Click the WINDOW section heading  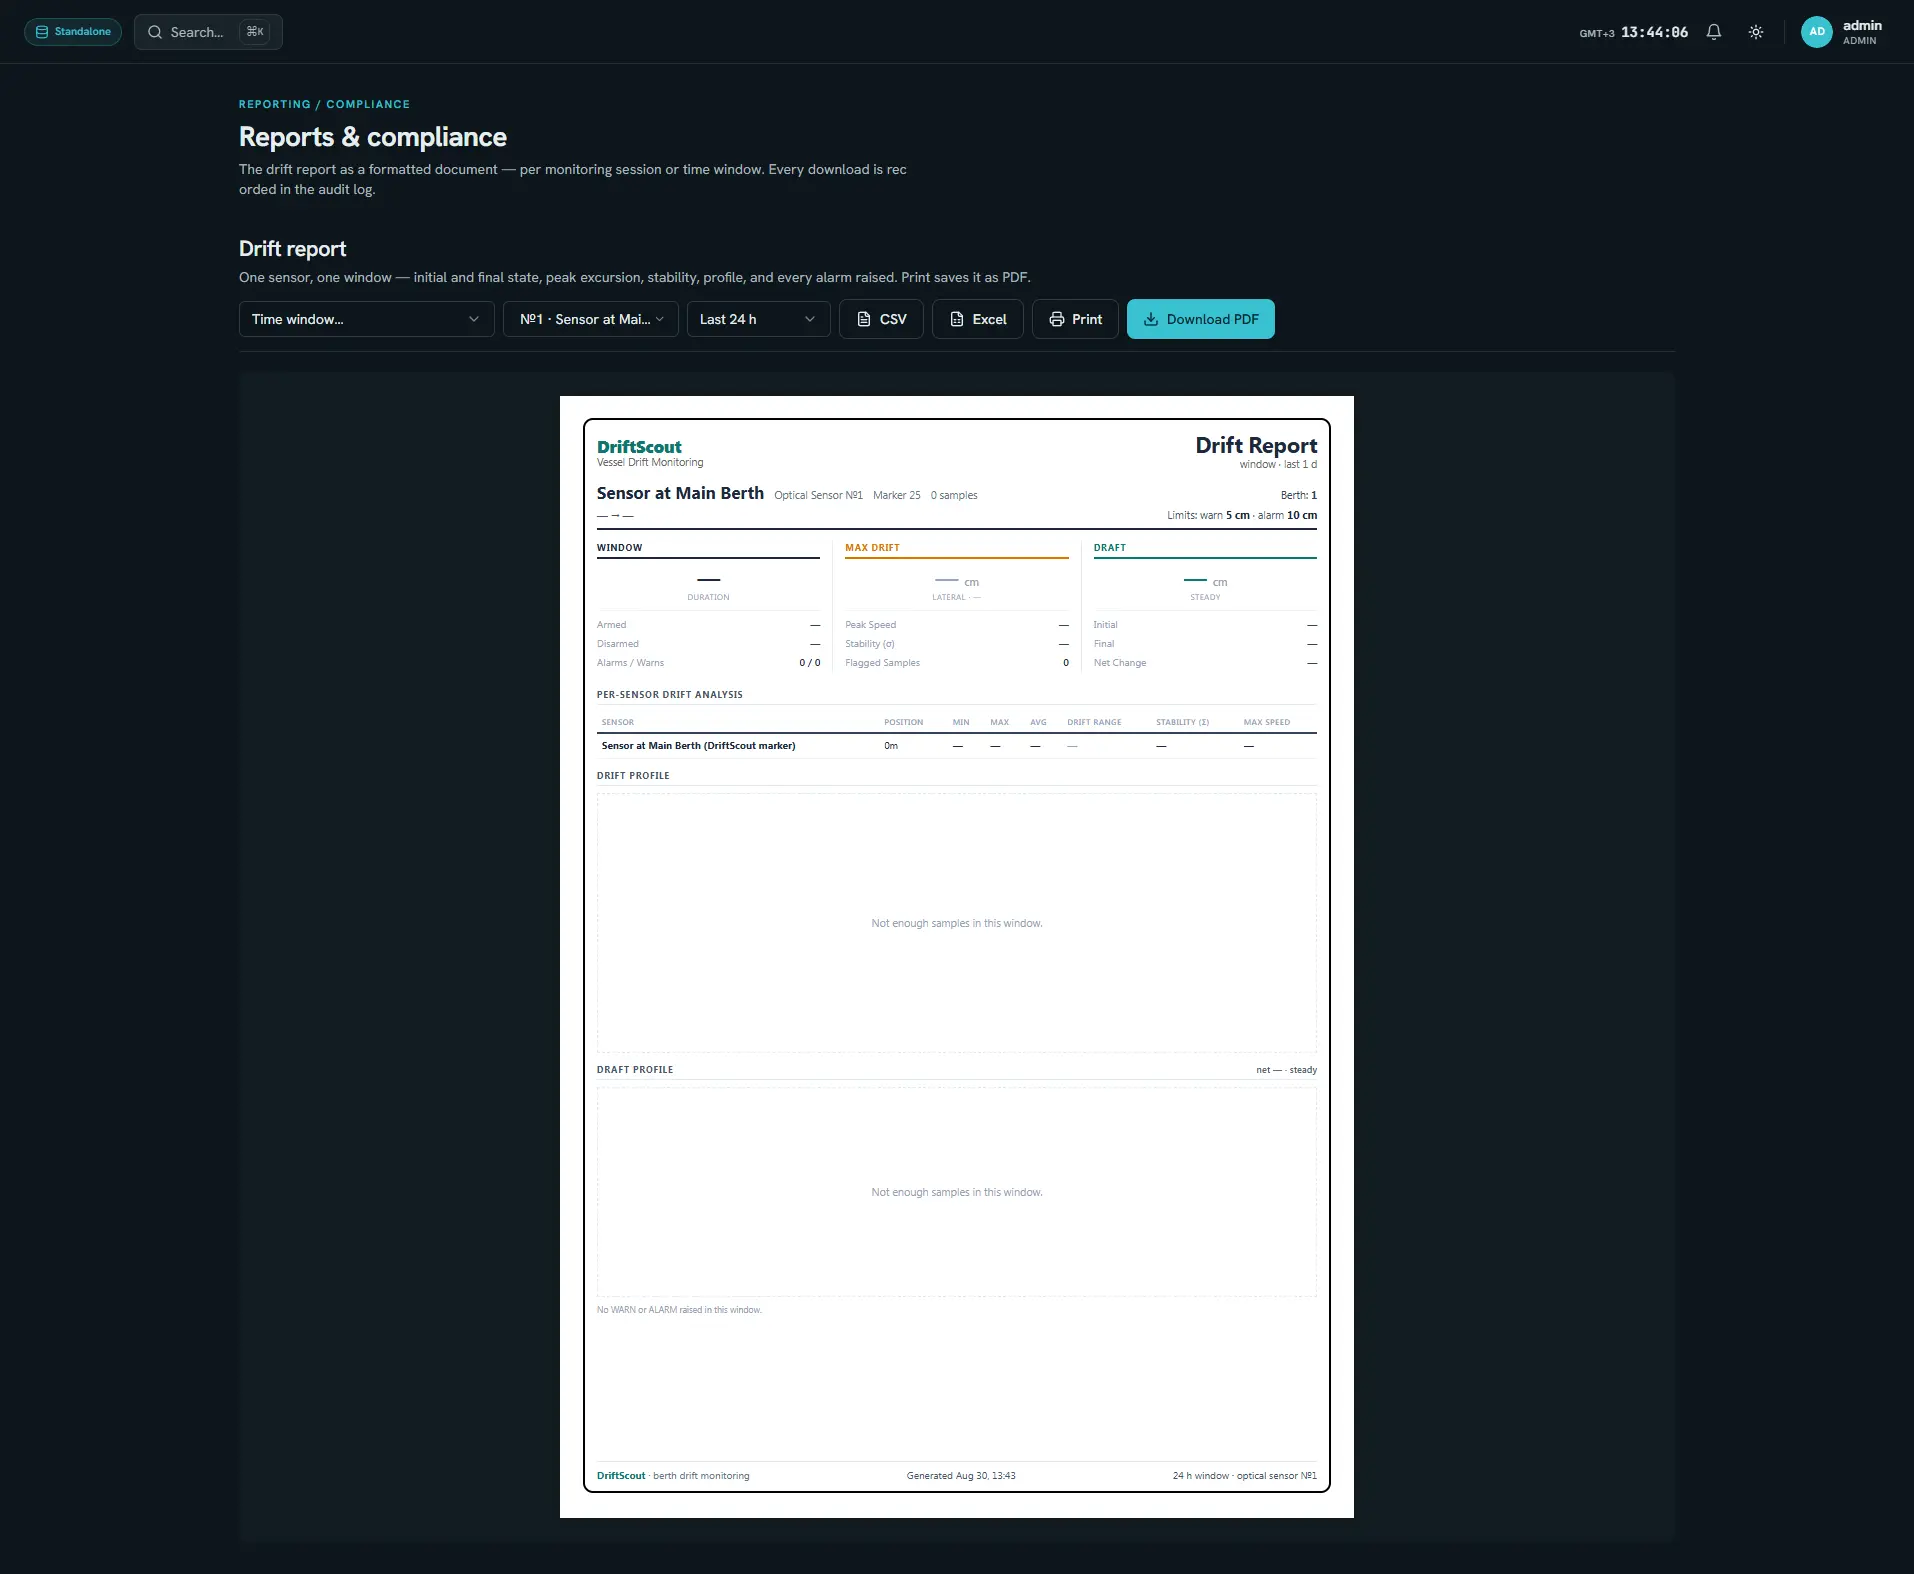point(619,548)
